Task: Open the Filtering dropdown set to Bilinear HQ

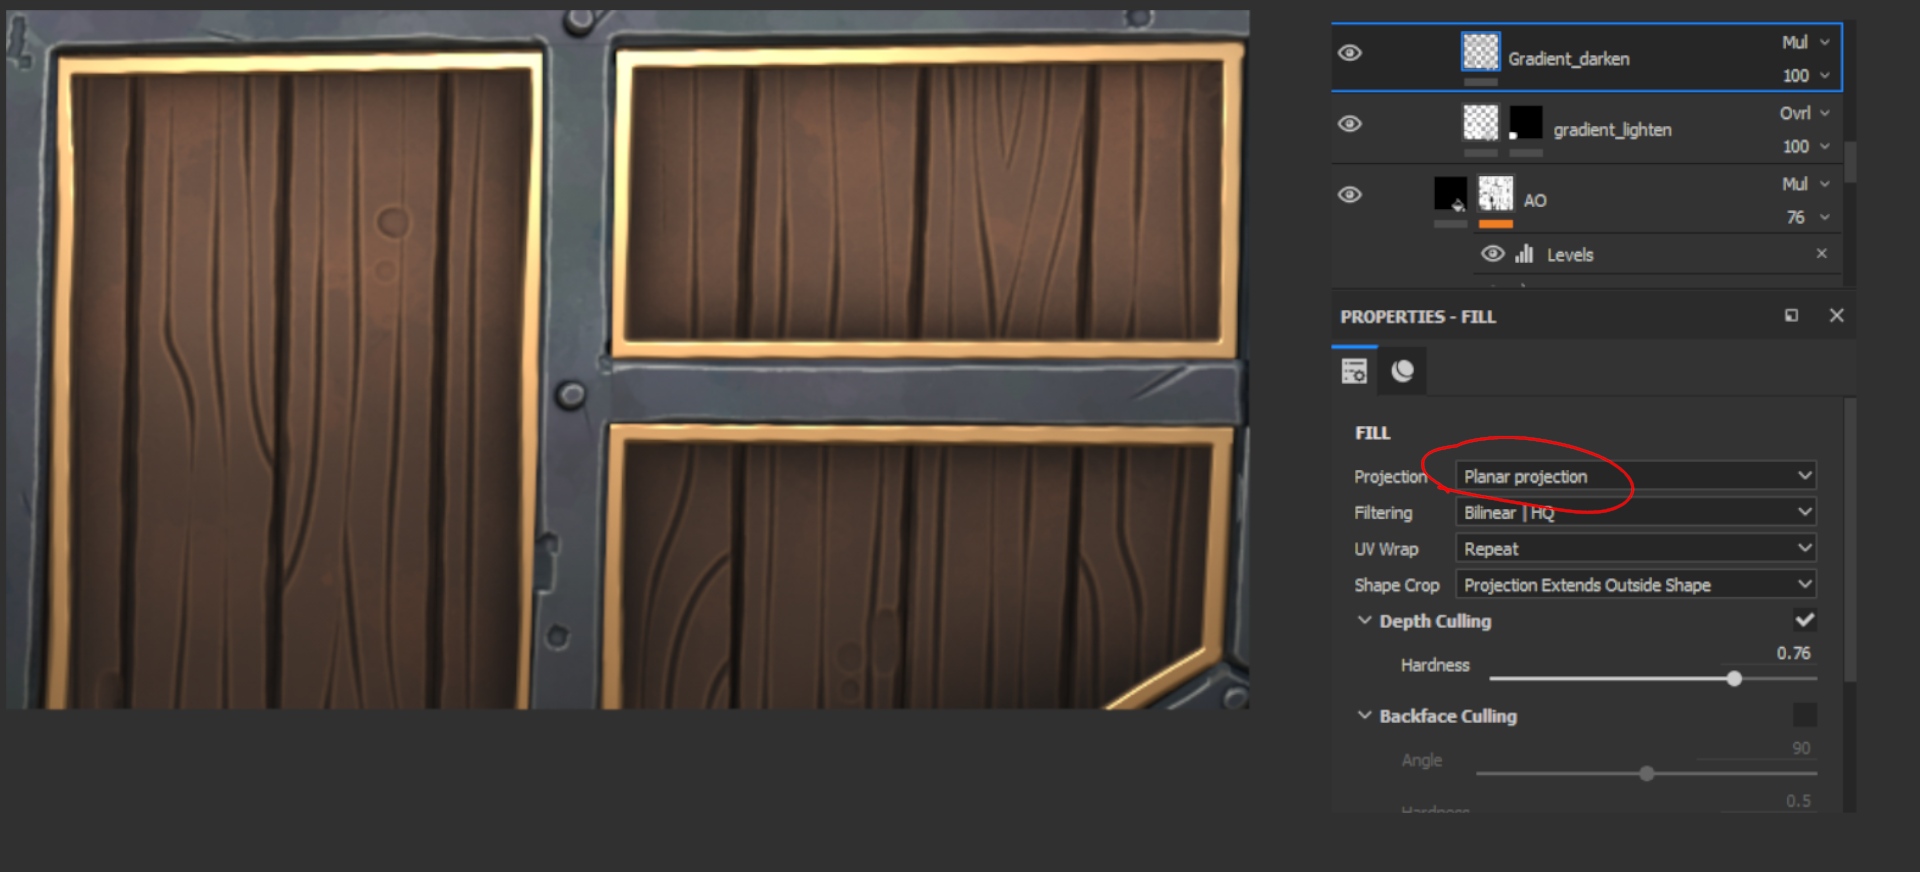Action: (x=1635, y=513)
